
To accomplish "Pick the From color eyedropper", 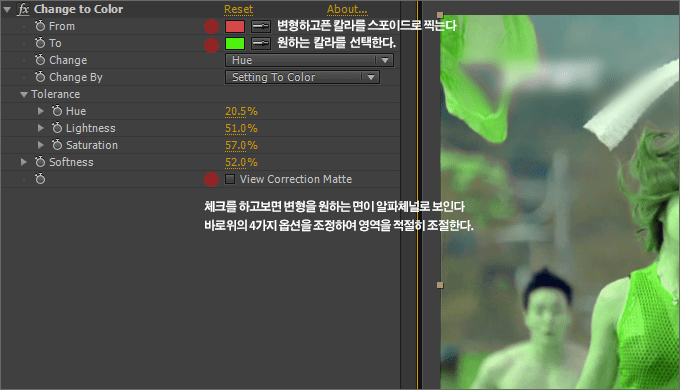I will click(261, 26).
